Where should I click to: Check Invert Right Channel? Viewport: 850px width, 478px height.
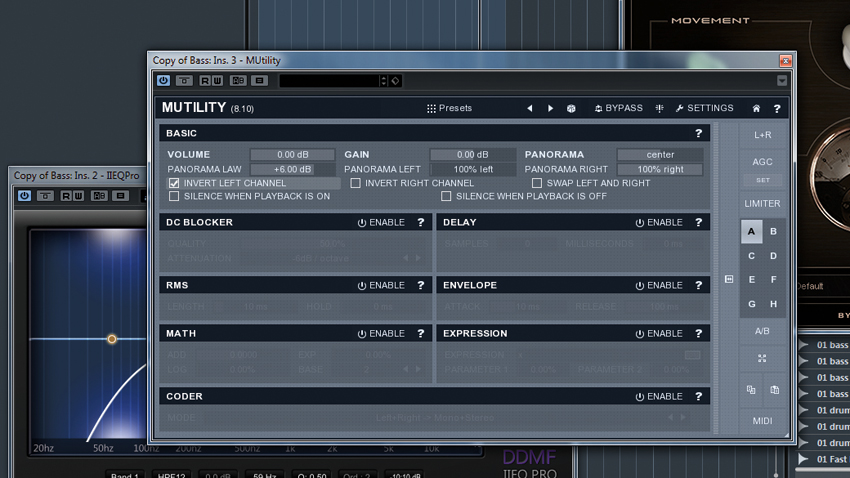356,183
